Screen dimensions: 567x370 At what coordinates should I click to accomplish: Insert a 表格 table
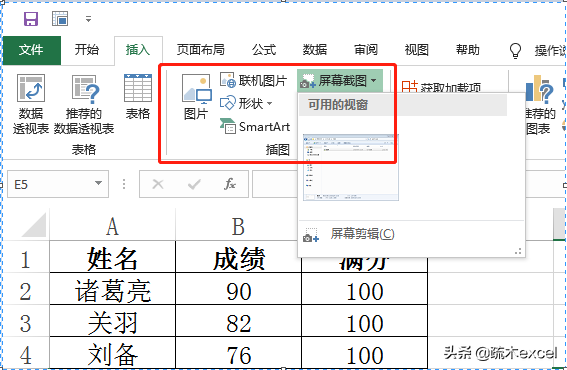[x=138, y=97]
